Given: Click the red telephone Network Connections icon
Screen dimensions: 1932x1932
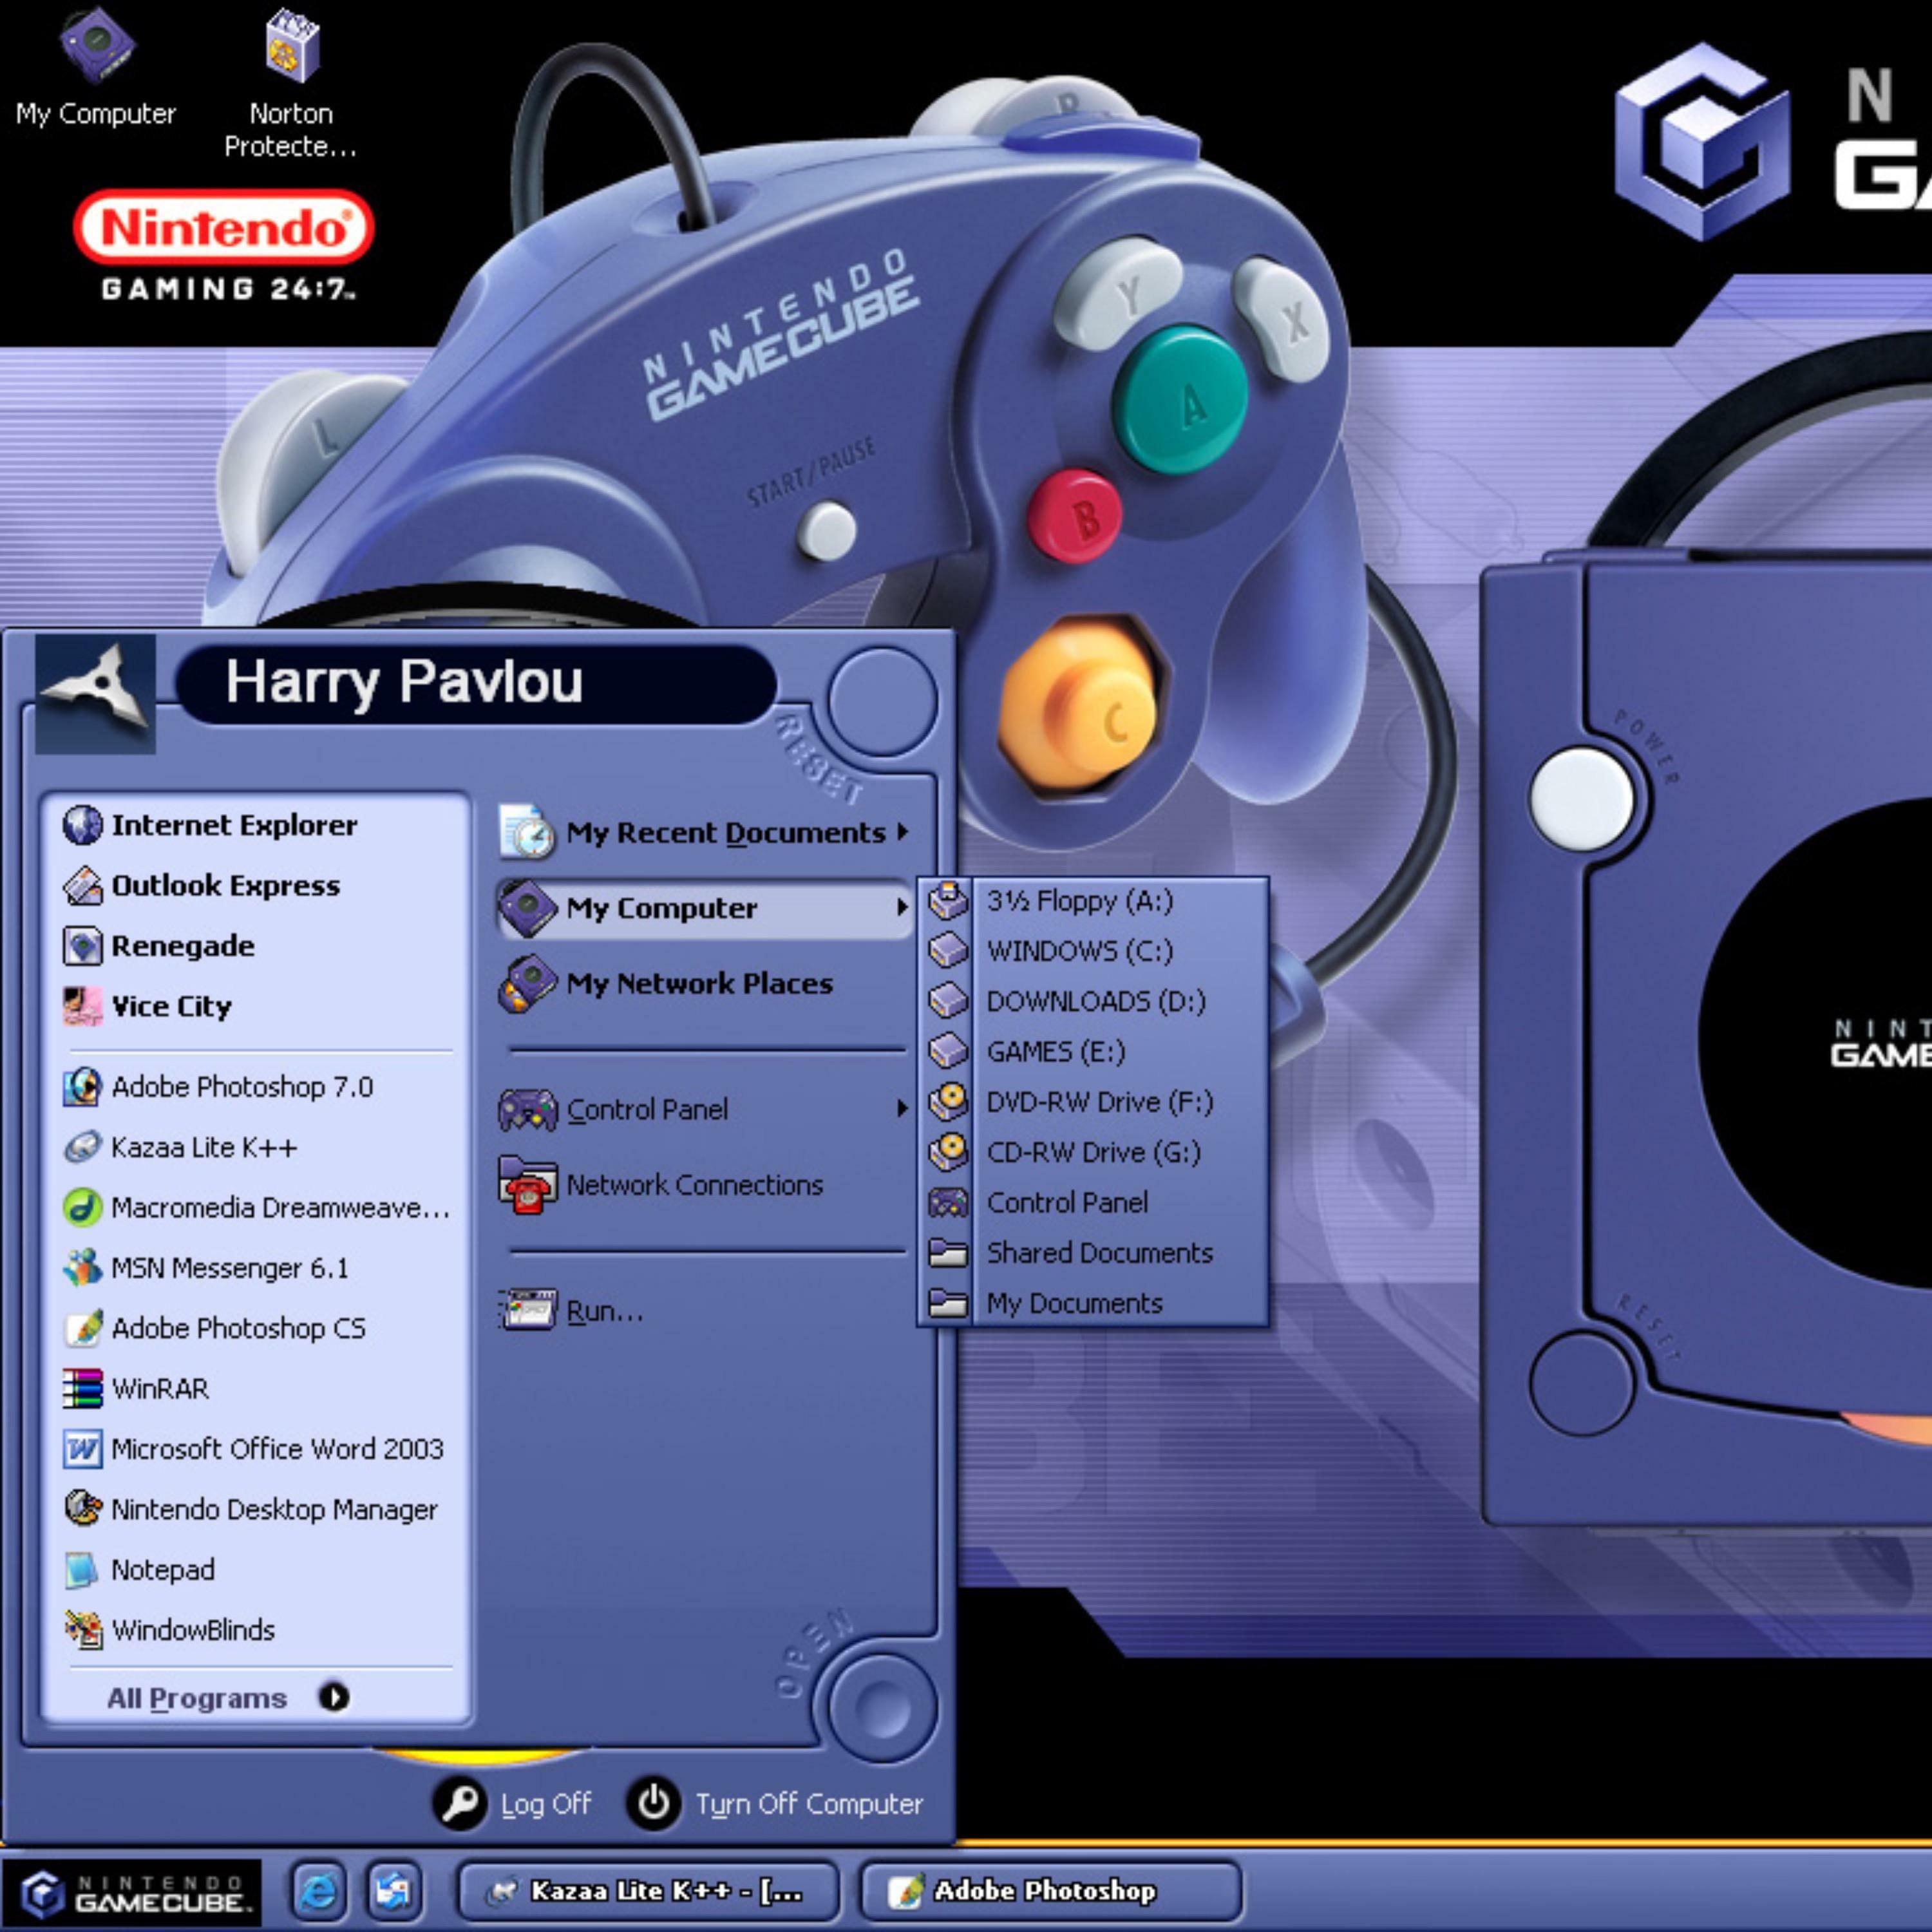Looking at the screenshot, I should pos(528,1185).
